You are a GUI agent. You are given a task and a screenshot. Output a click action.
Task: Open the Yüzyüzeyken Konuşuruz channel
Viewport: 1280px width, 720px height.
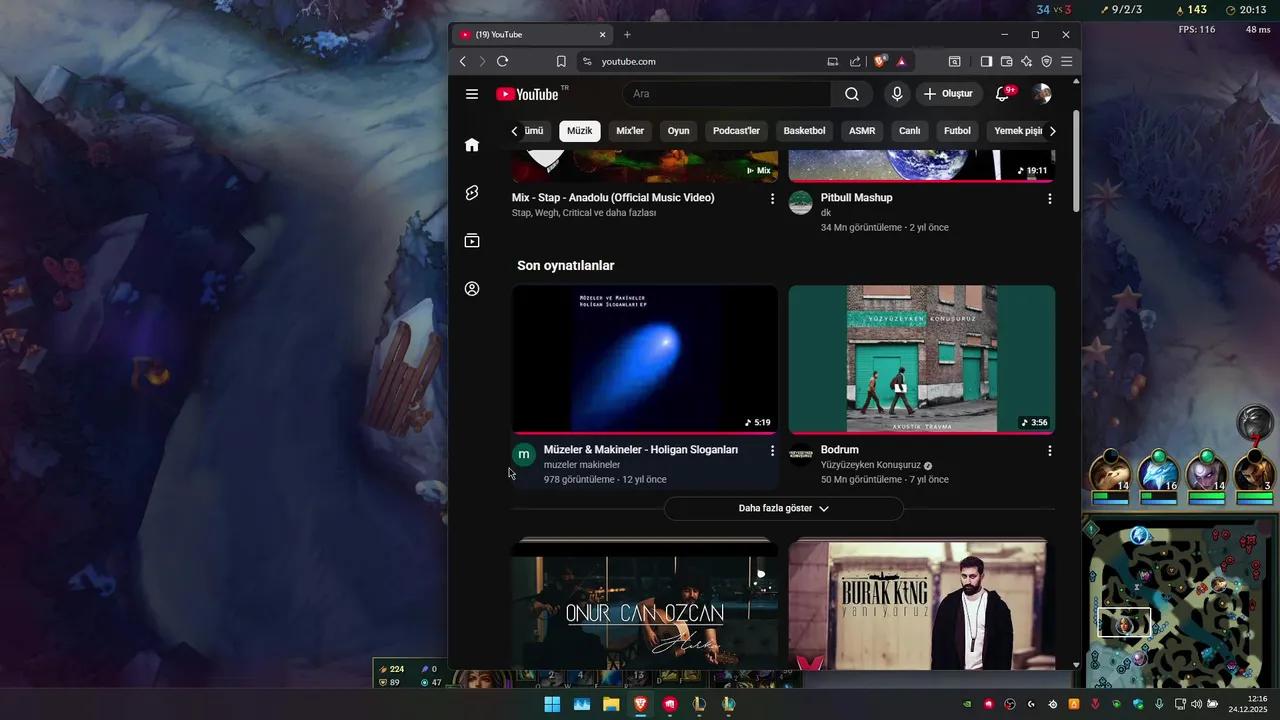pos(869,464)
